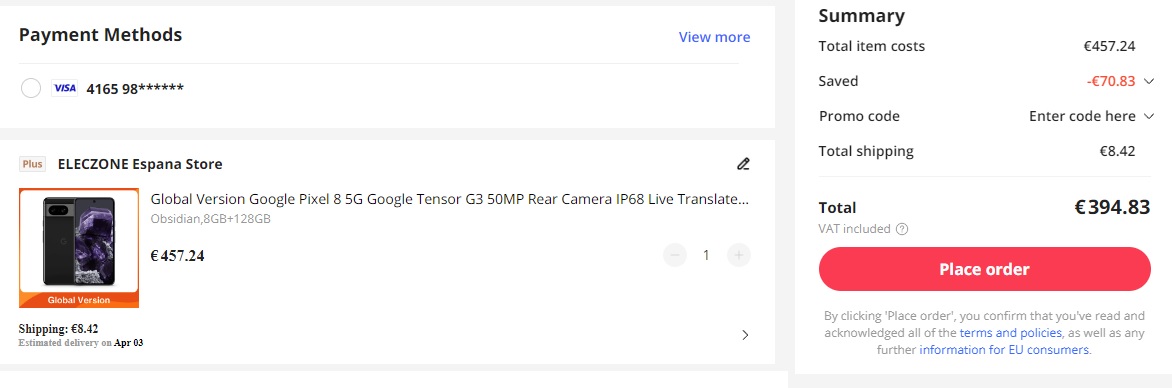Image resolution: width=1172 pixels, height=388 pixels.
Task: Click the saved amount -€70.83
Action: tap(1111, 81)
